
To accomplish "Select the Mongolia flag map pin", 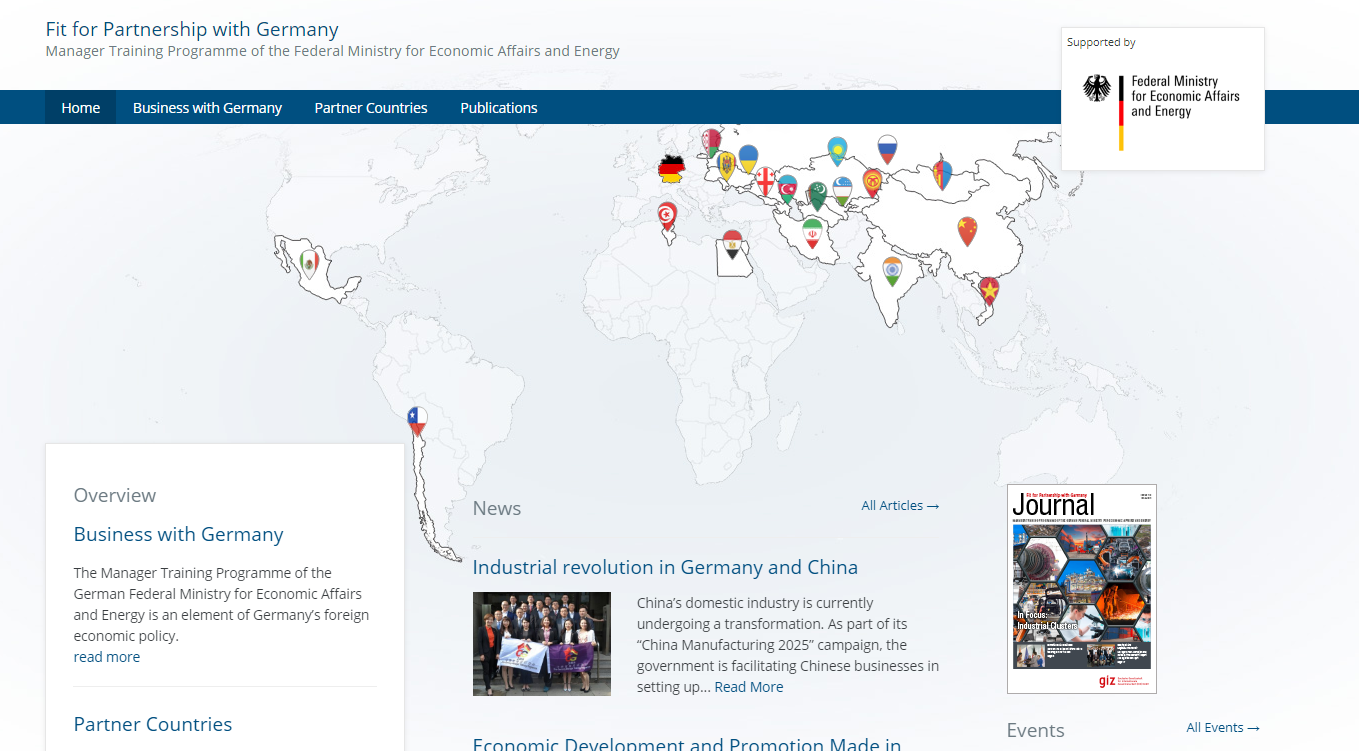I will tap(942, 175).
